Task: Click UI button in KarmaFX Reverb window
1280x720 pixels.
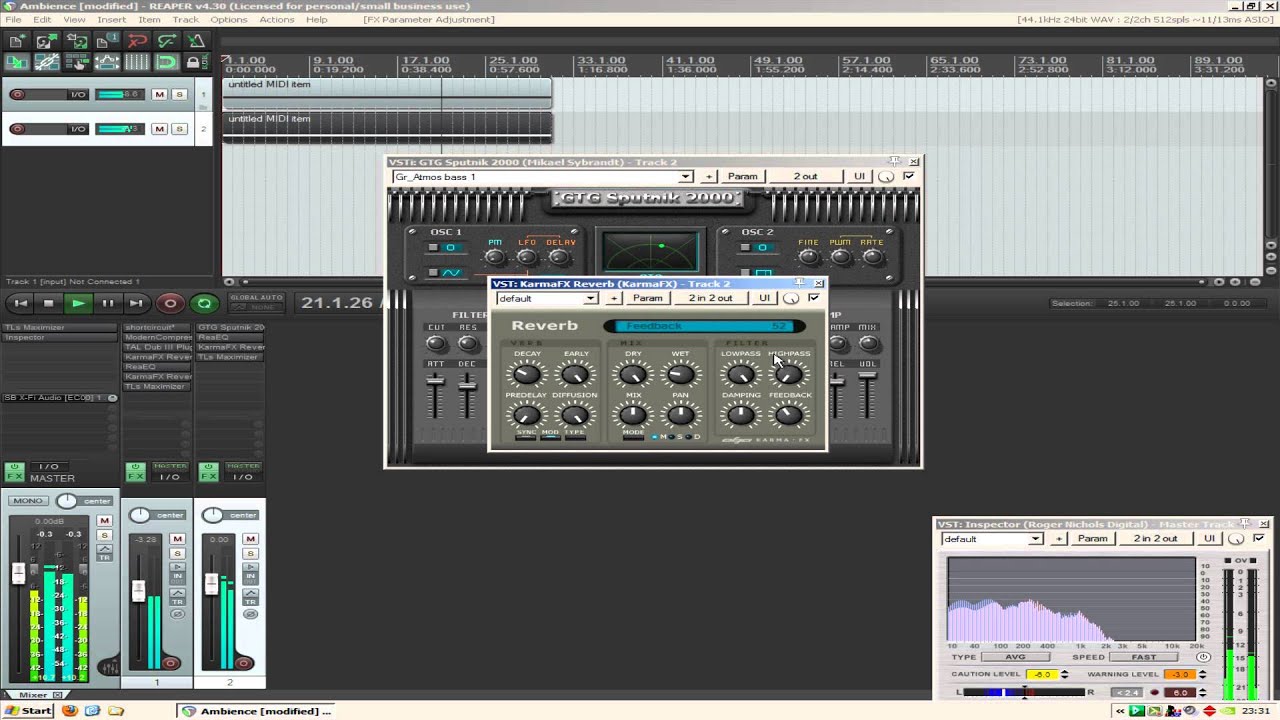Action: 764,298
